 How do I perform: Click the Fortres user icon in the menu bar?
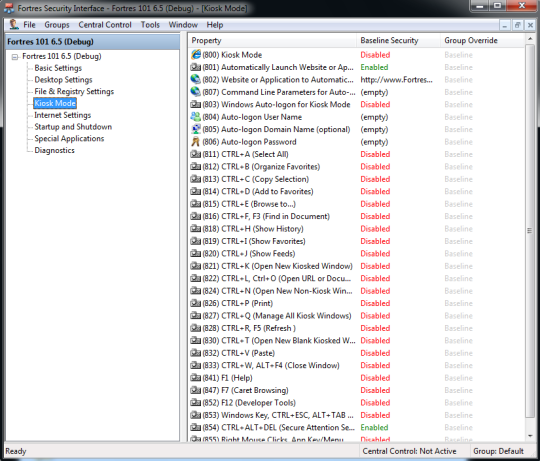click(x=14, y=24)
